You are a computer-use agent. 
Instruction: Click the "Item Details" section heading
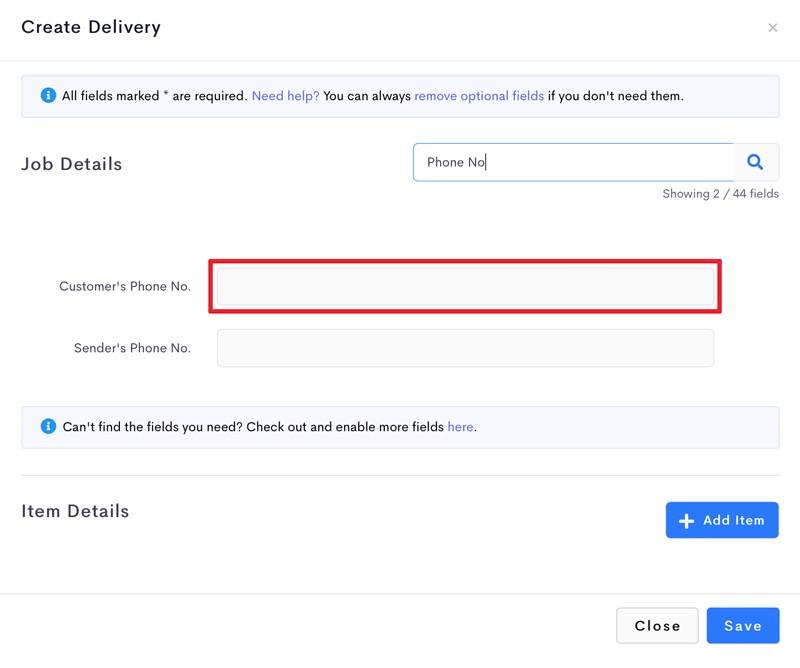(x=75, y=511)
